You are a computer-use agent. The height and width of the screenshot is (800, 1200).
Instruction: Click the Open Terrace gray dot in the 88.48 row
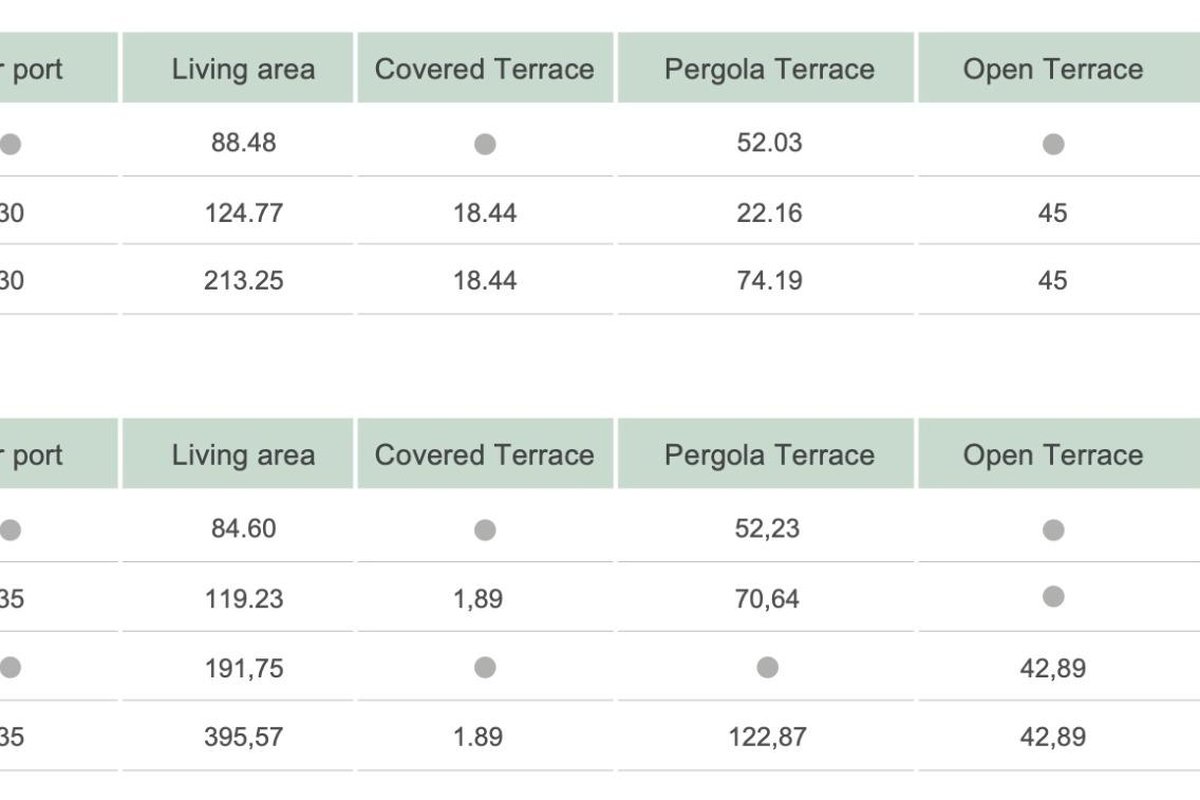pyautogui.click(x=1053, y=144)
